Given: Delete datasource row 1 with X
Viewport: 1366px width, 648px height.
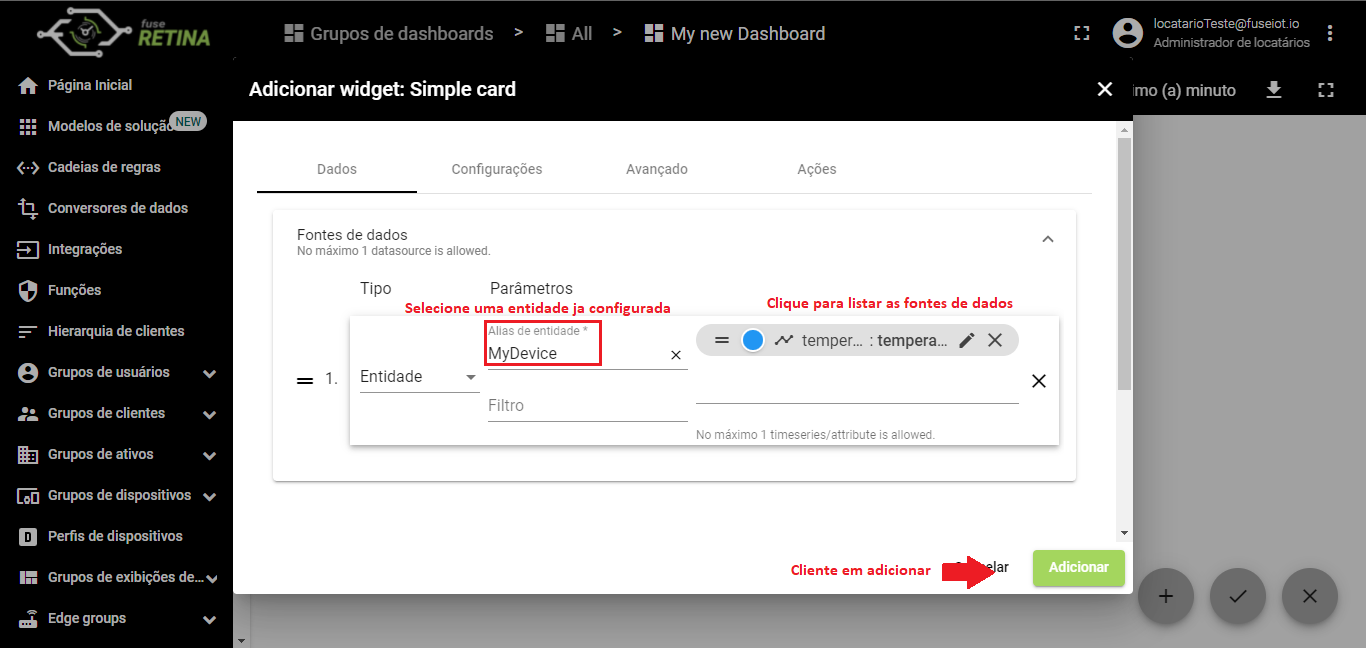Looking at the screenshot, I should 1039,381.
